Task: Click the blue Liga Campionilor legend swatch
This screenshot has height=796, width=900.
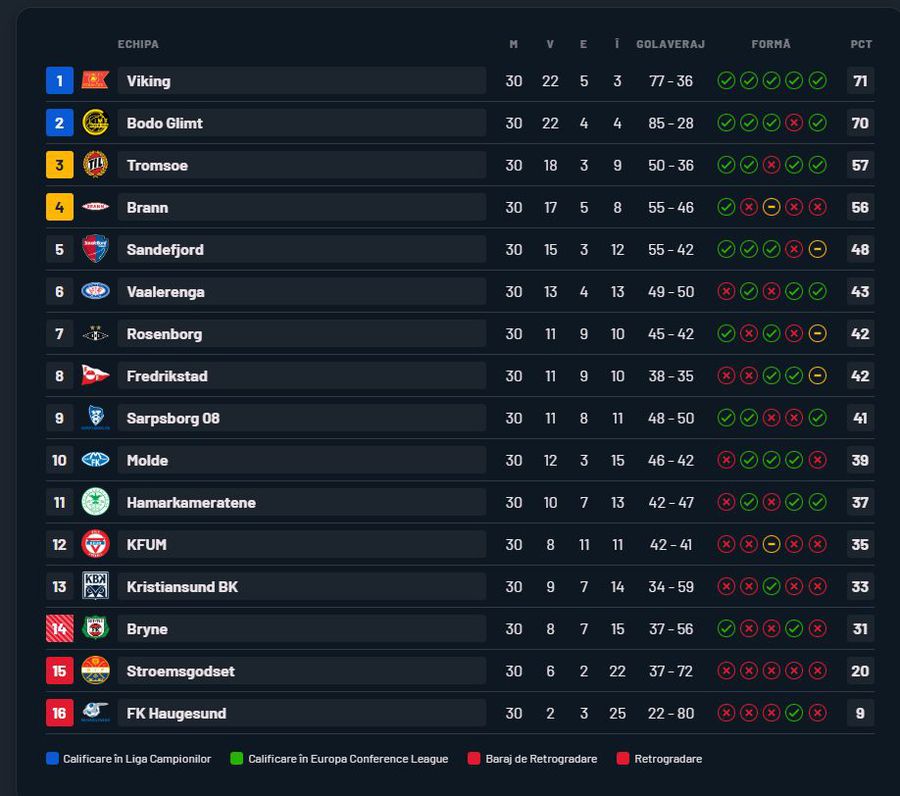Action: click(52, 759)
